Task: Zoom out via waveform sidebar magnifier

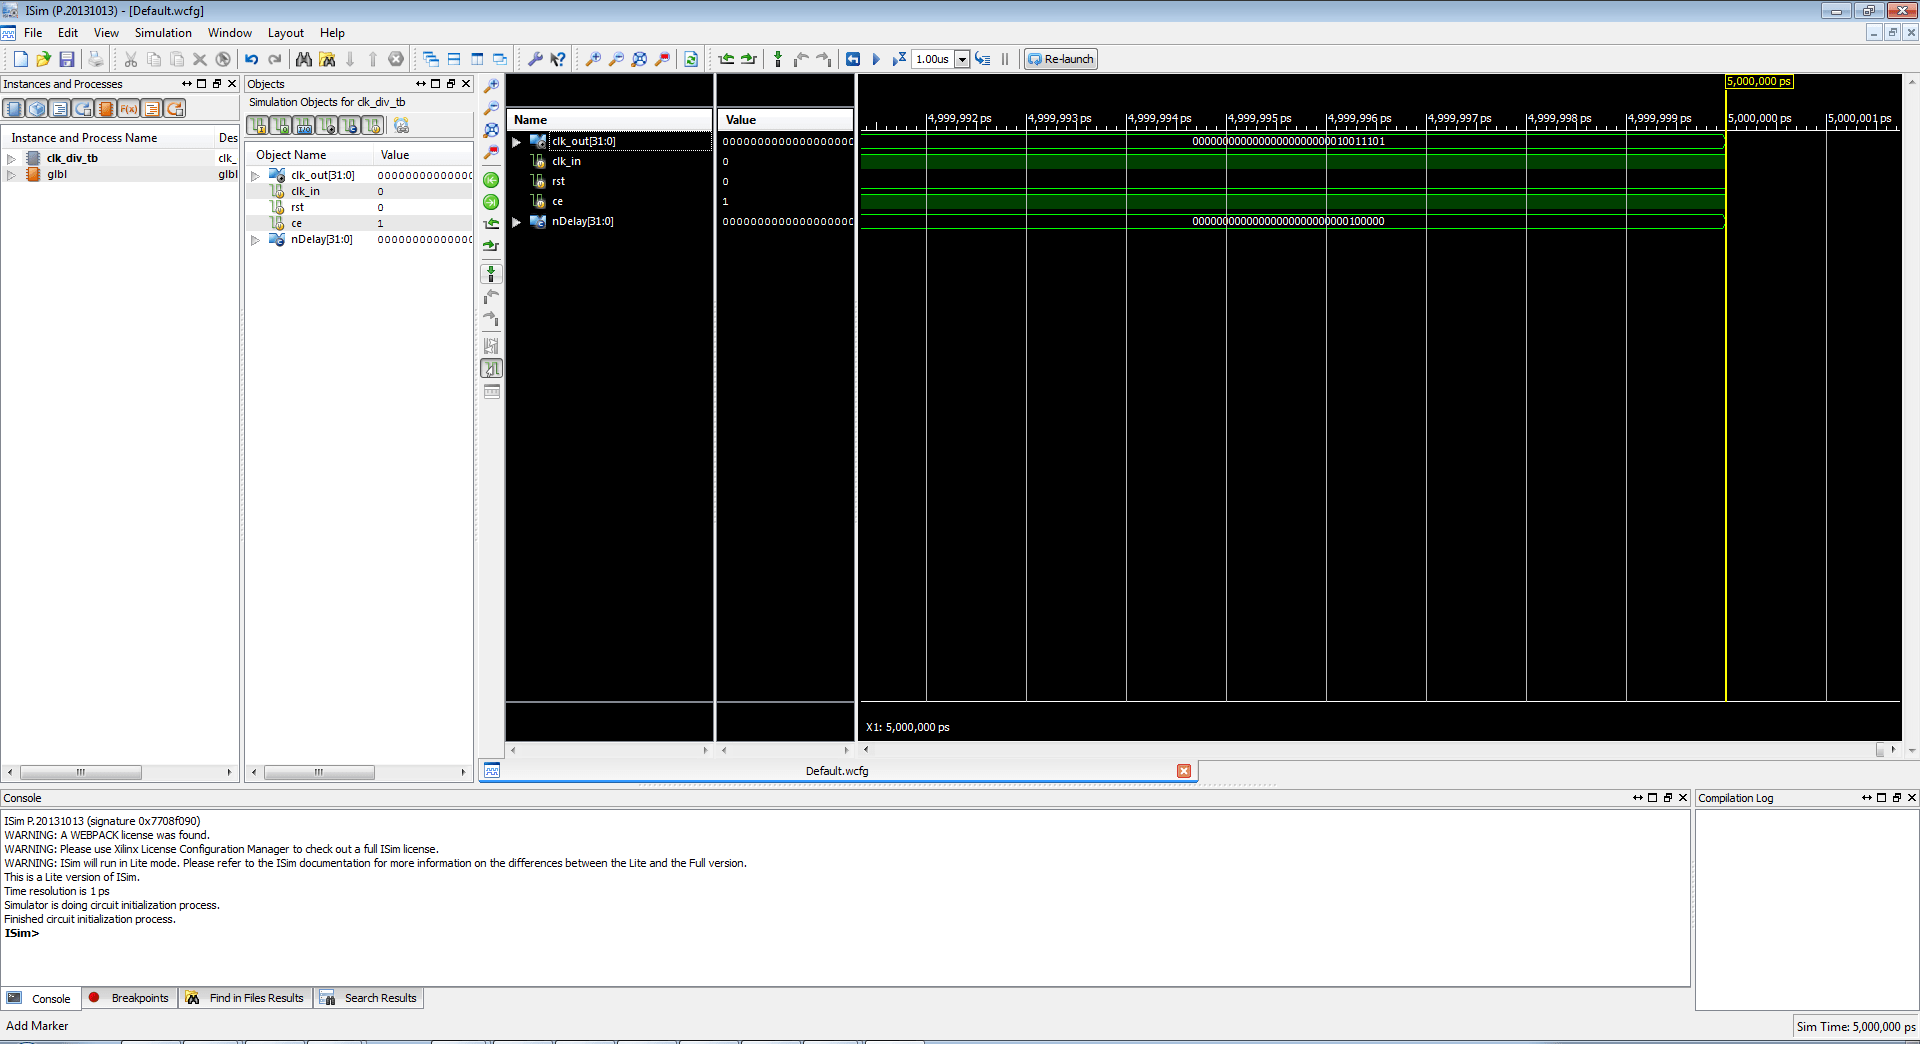Action: click(491, 108)
